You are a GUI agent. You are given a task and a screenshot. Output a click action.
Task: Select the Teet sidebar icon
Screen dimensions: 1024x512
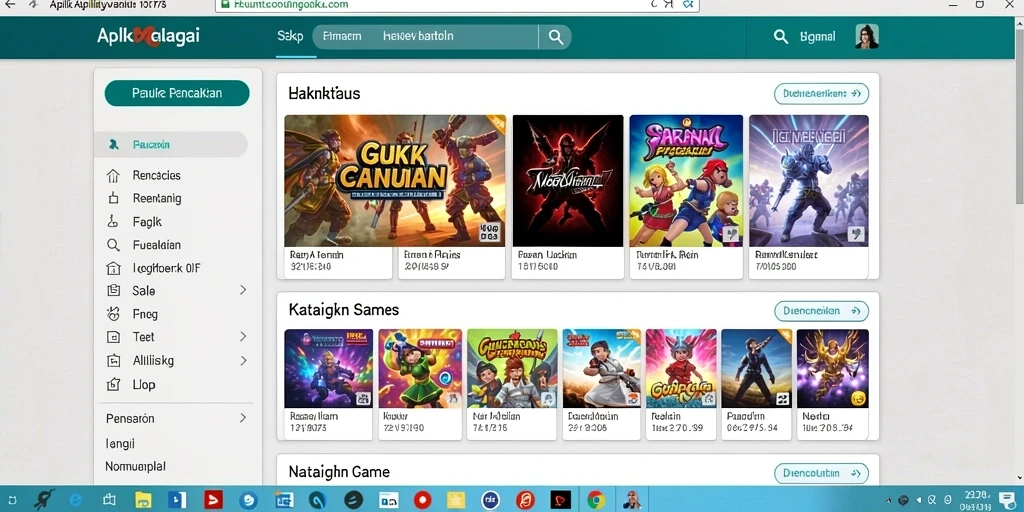coord(113,337)
